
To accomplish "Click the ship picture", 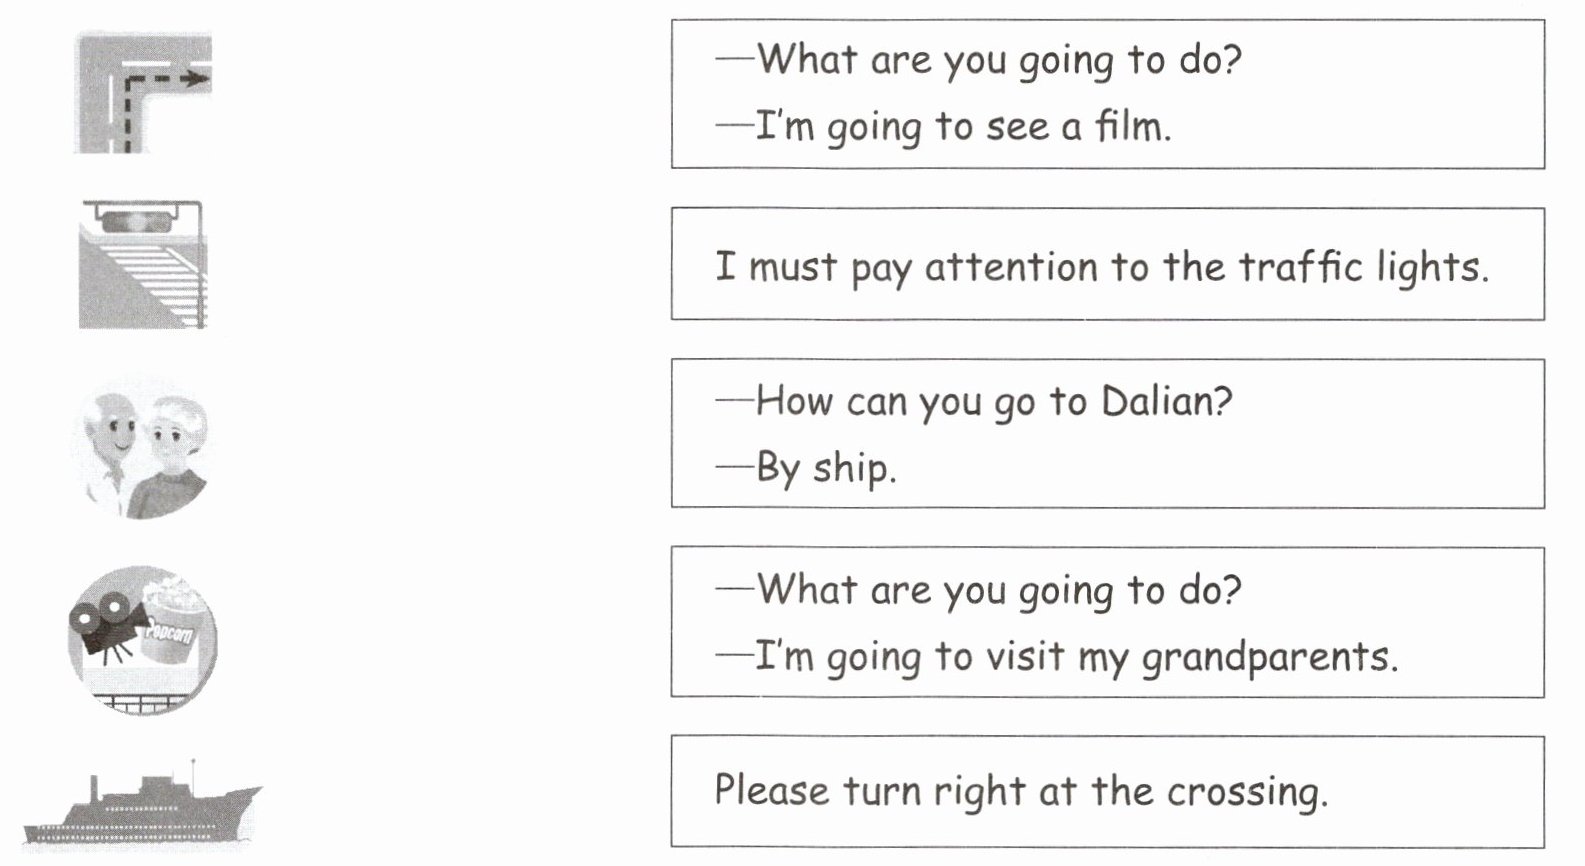I will (x=142, y=806).
